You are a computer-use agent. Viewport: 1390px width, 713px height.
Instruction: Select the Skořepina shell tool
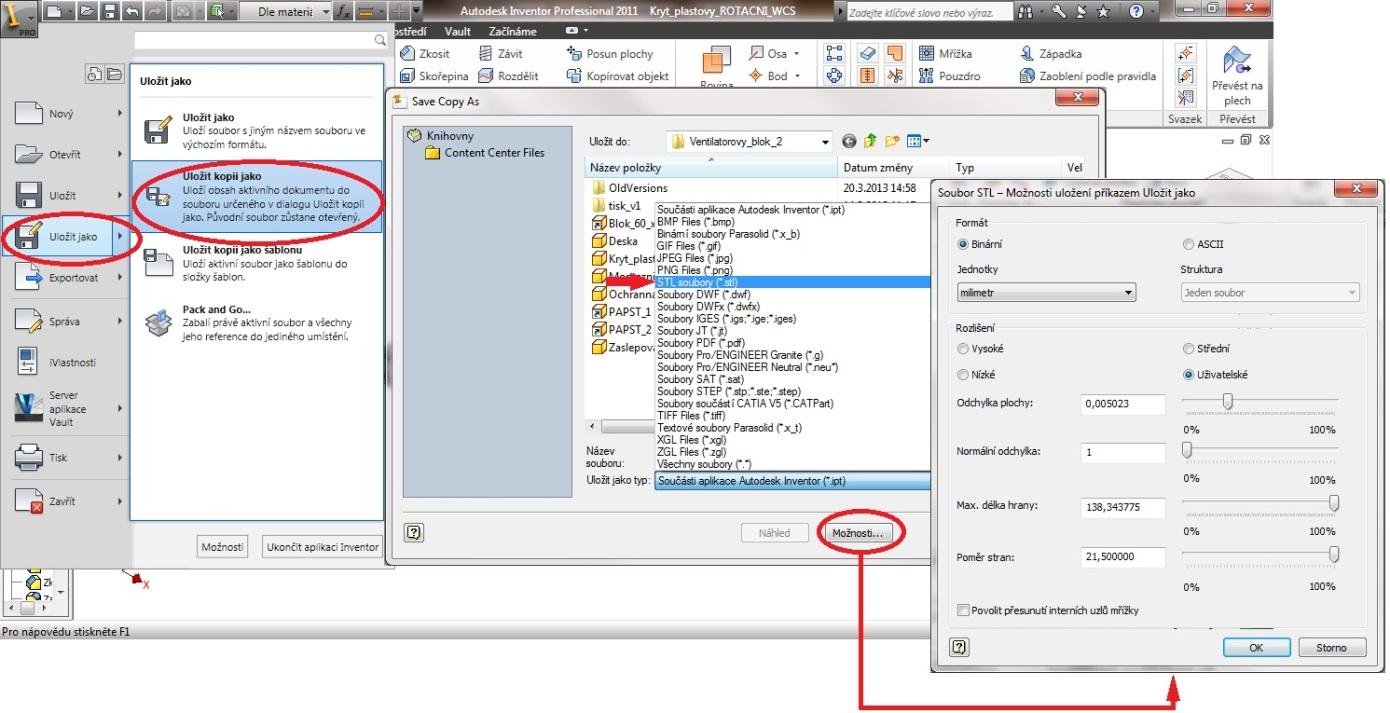pos(435,76)
